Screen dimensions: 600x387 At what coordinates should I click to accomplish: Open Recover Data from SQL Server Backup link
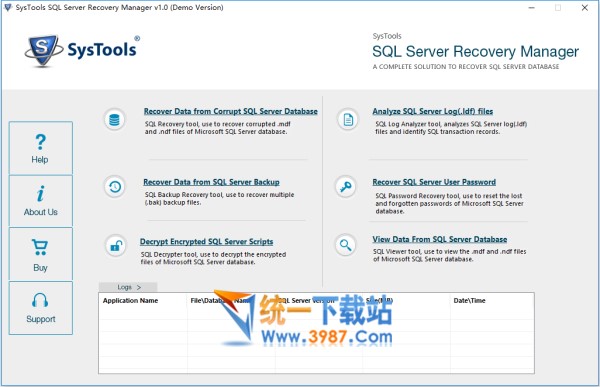[211, 182]
